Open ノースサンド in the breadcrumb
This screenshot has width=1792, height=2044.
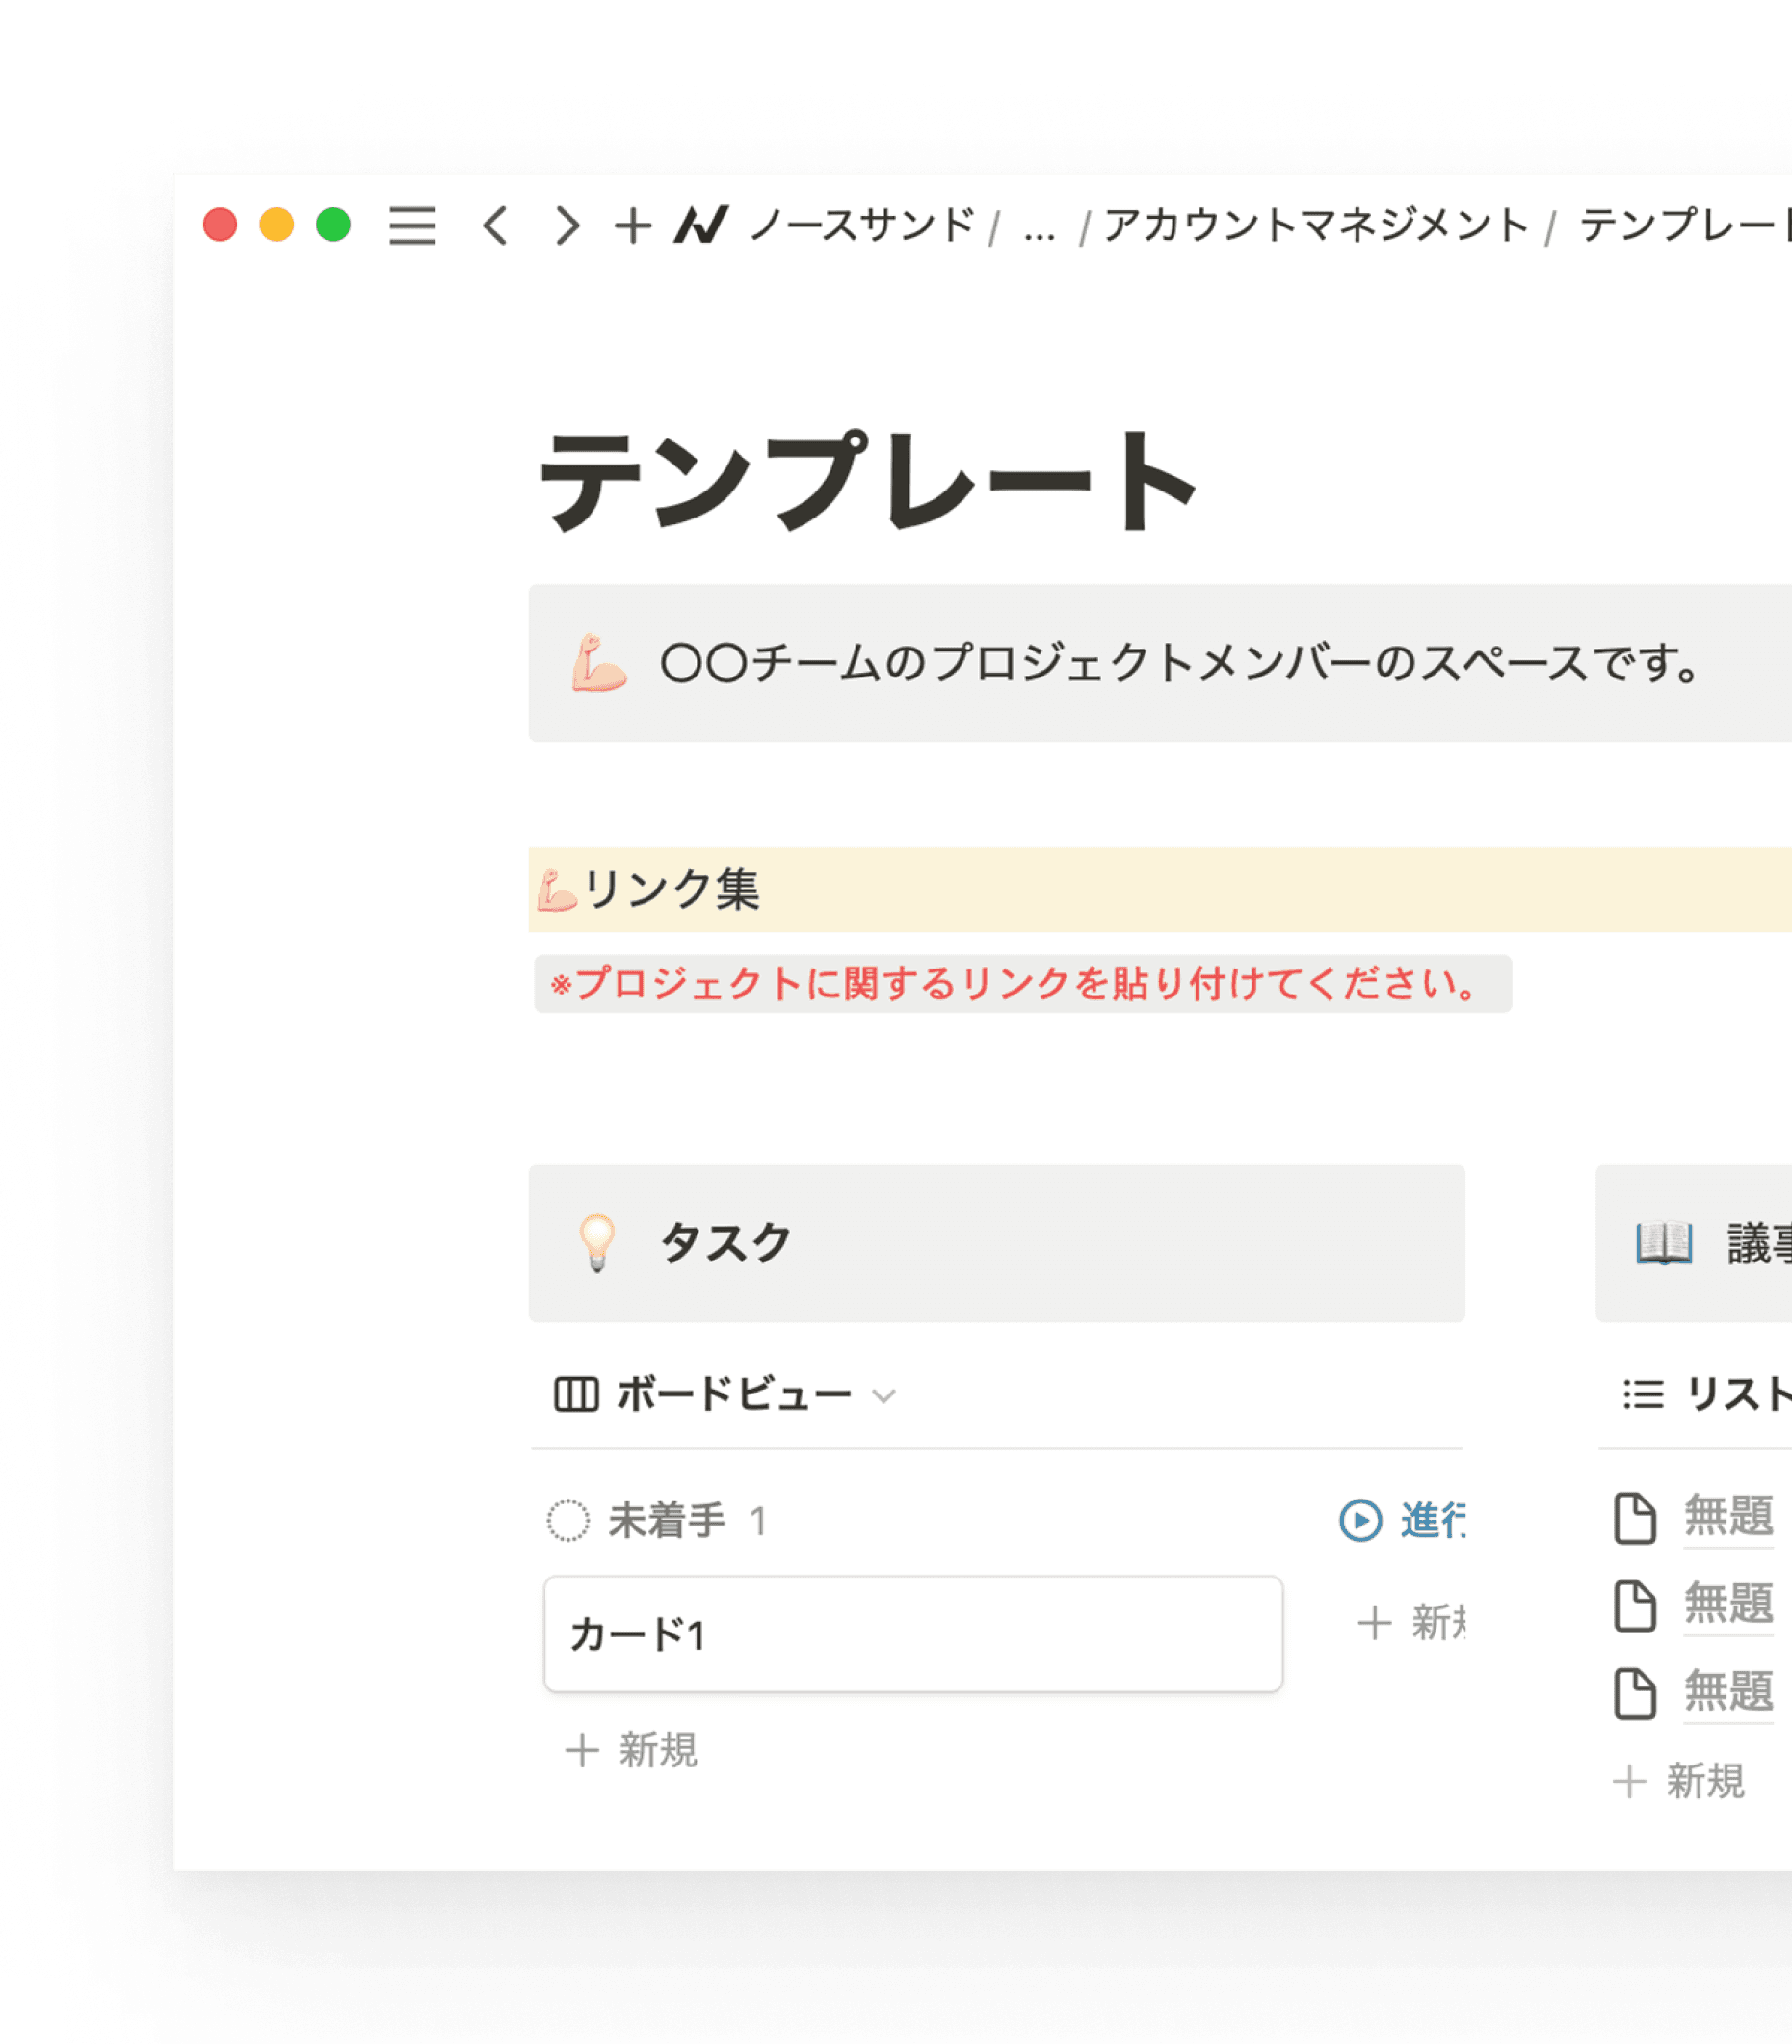[862, 226]
